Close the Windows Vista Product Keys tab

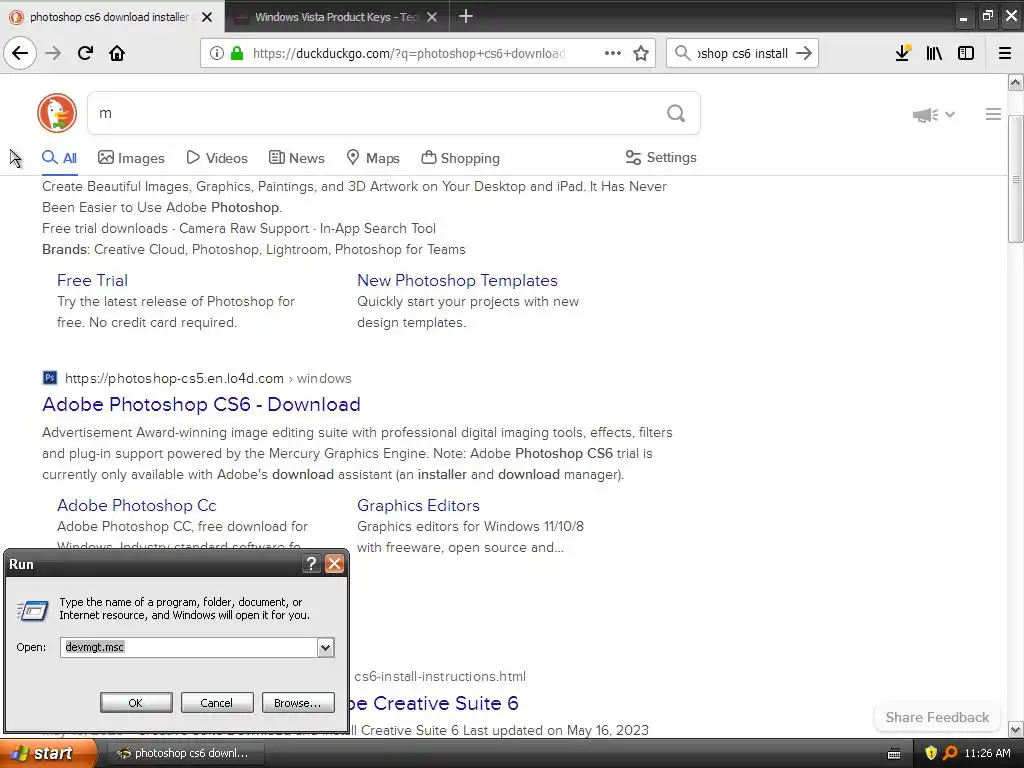tap(432, 17)
